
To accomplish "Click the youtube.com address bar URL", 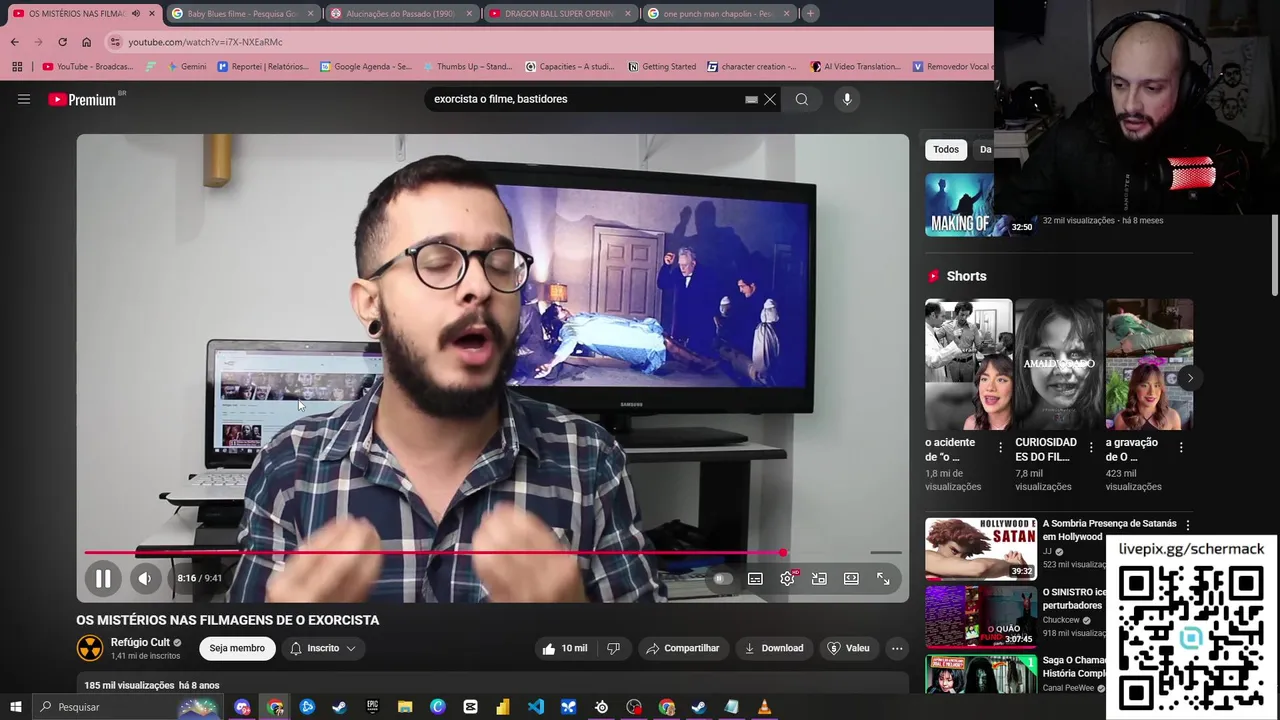I will click(x=205, y=42).
